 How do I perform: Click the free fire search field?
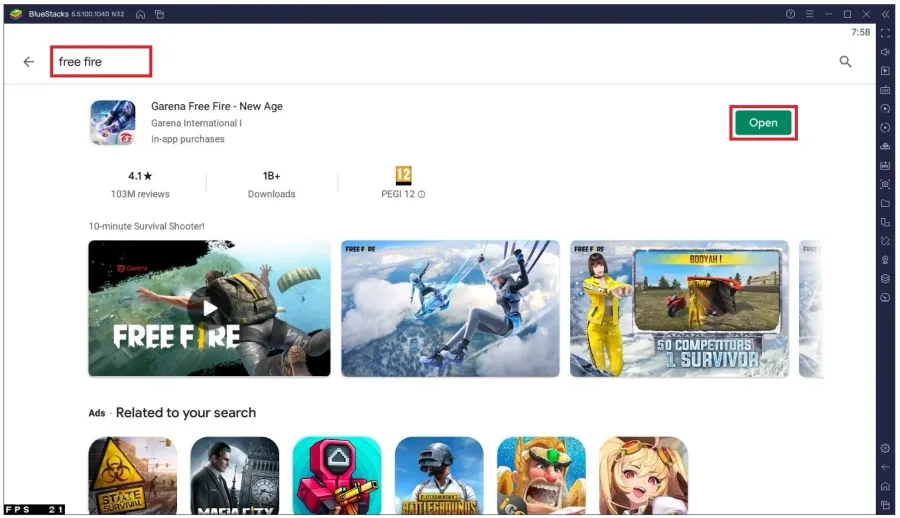(x=101, y=61)
